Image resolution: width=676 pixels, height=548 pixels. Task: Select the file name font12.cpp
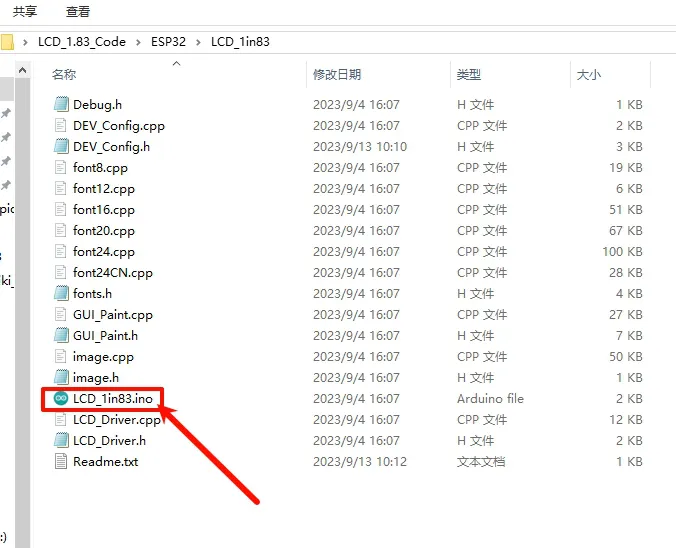coord(104,189)
